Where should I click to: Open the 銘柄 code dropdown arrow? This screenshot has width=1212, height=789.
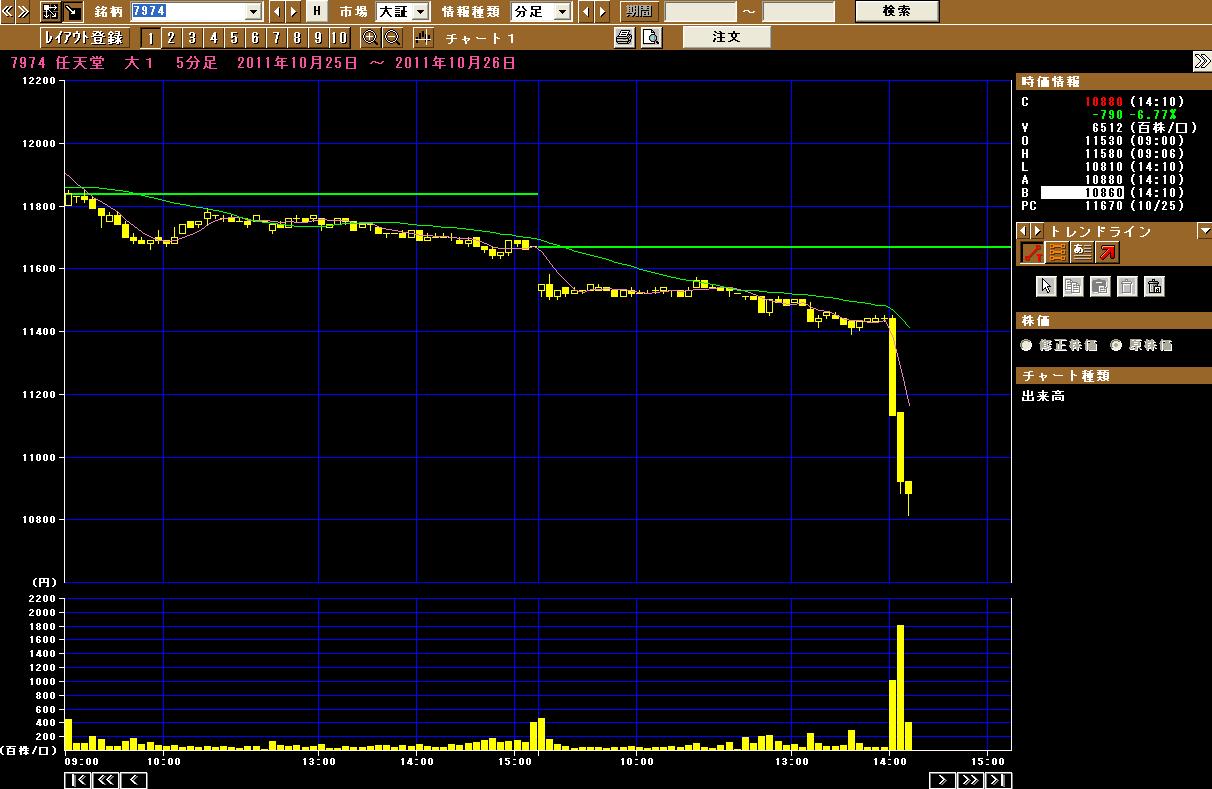coord(253,12)
